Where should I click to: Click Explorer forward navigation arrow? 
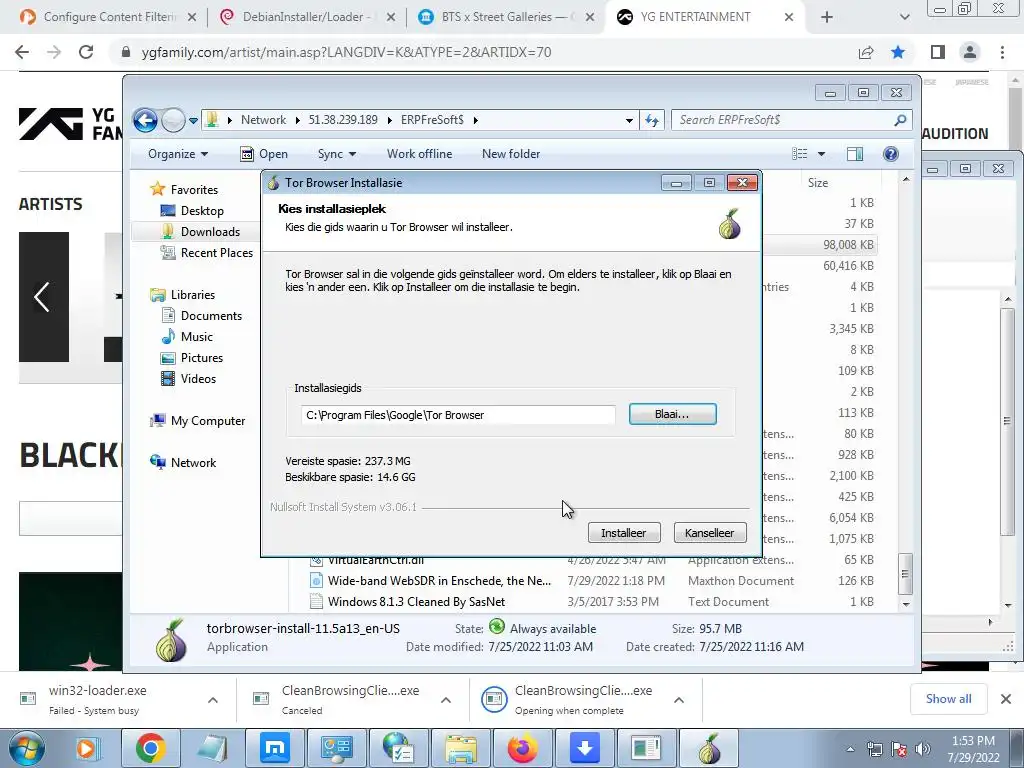pos(172,120)
